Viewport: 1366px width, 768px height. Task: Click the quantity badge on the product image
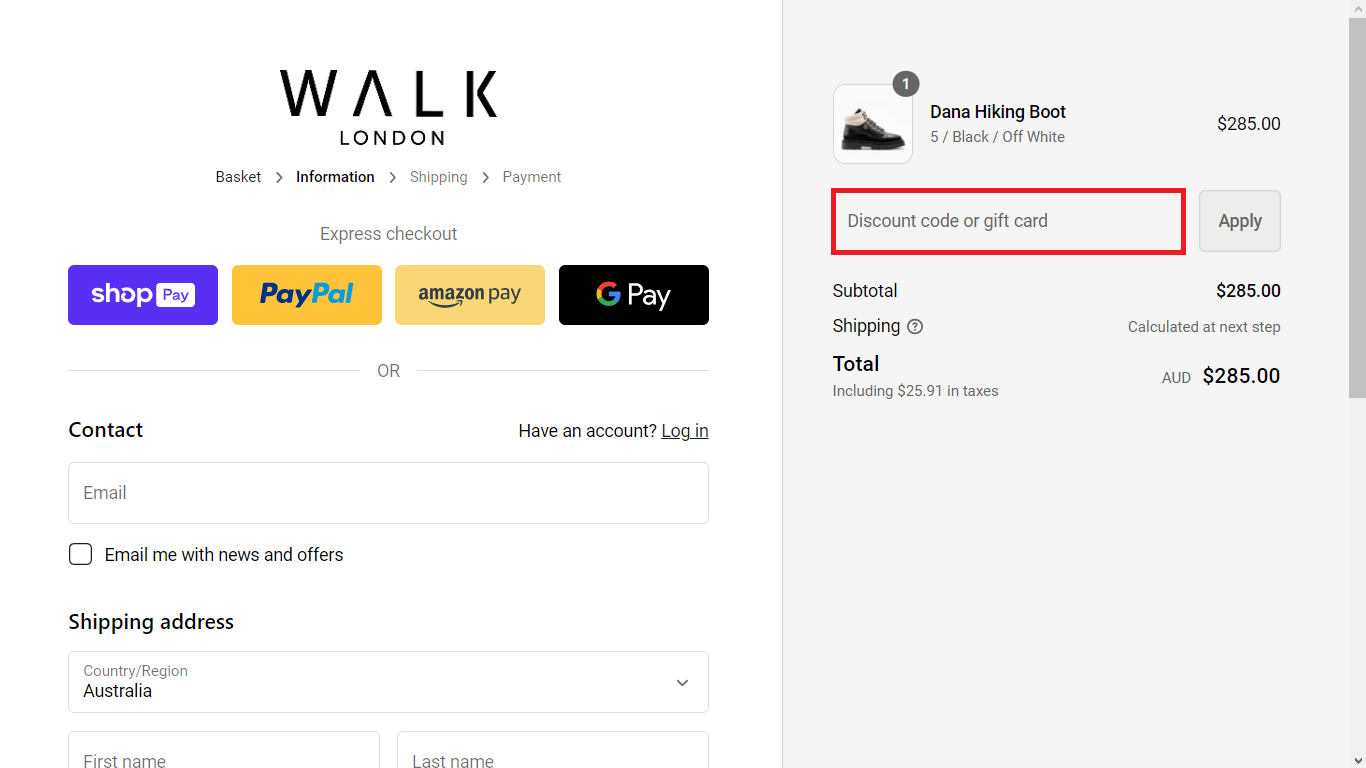pyautogui.click(x=906, y=84)
